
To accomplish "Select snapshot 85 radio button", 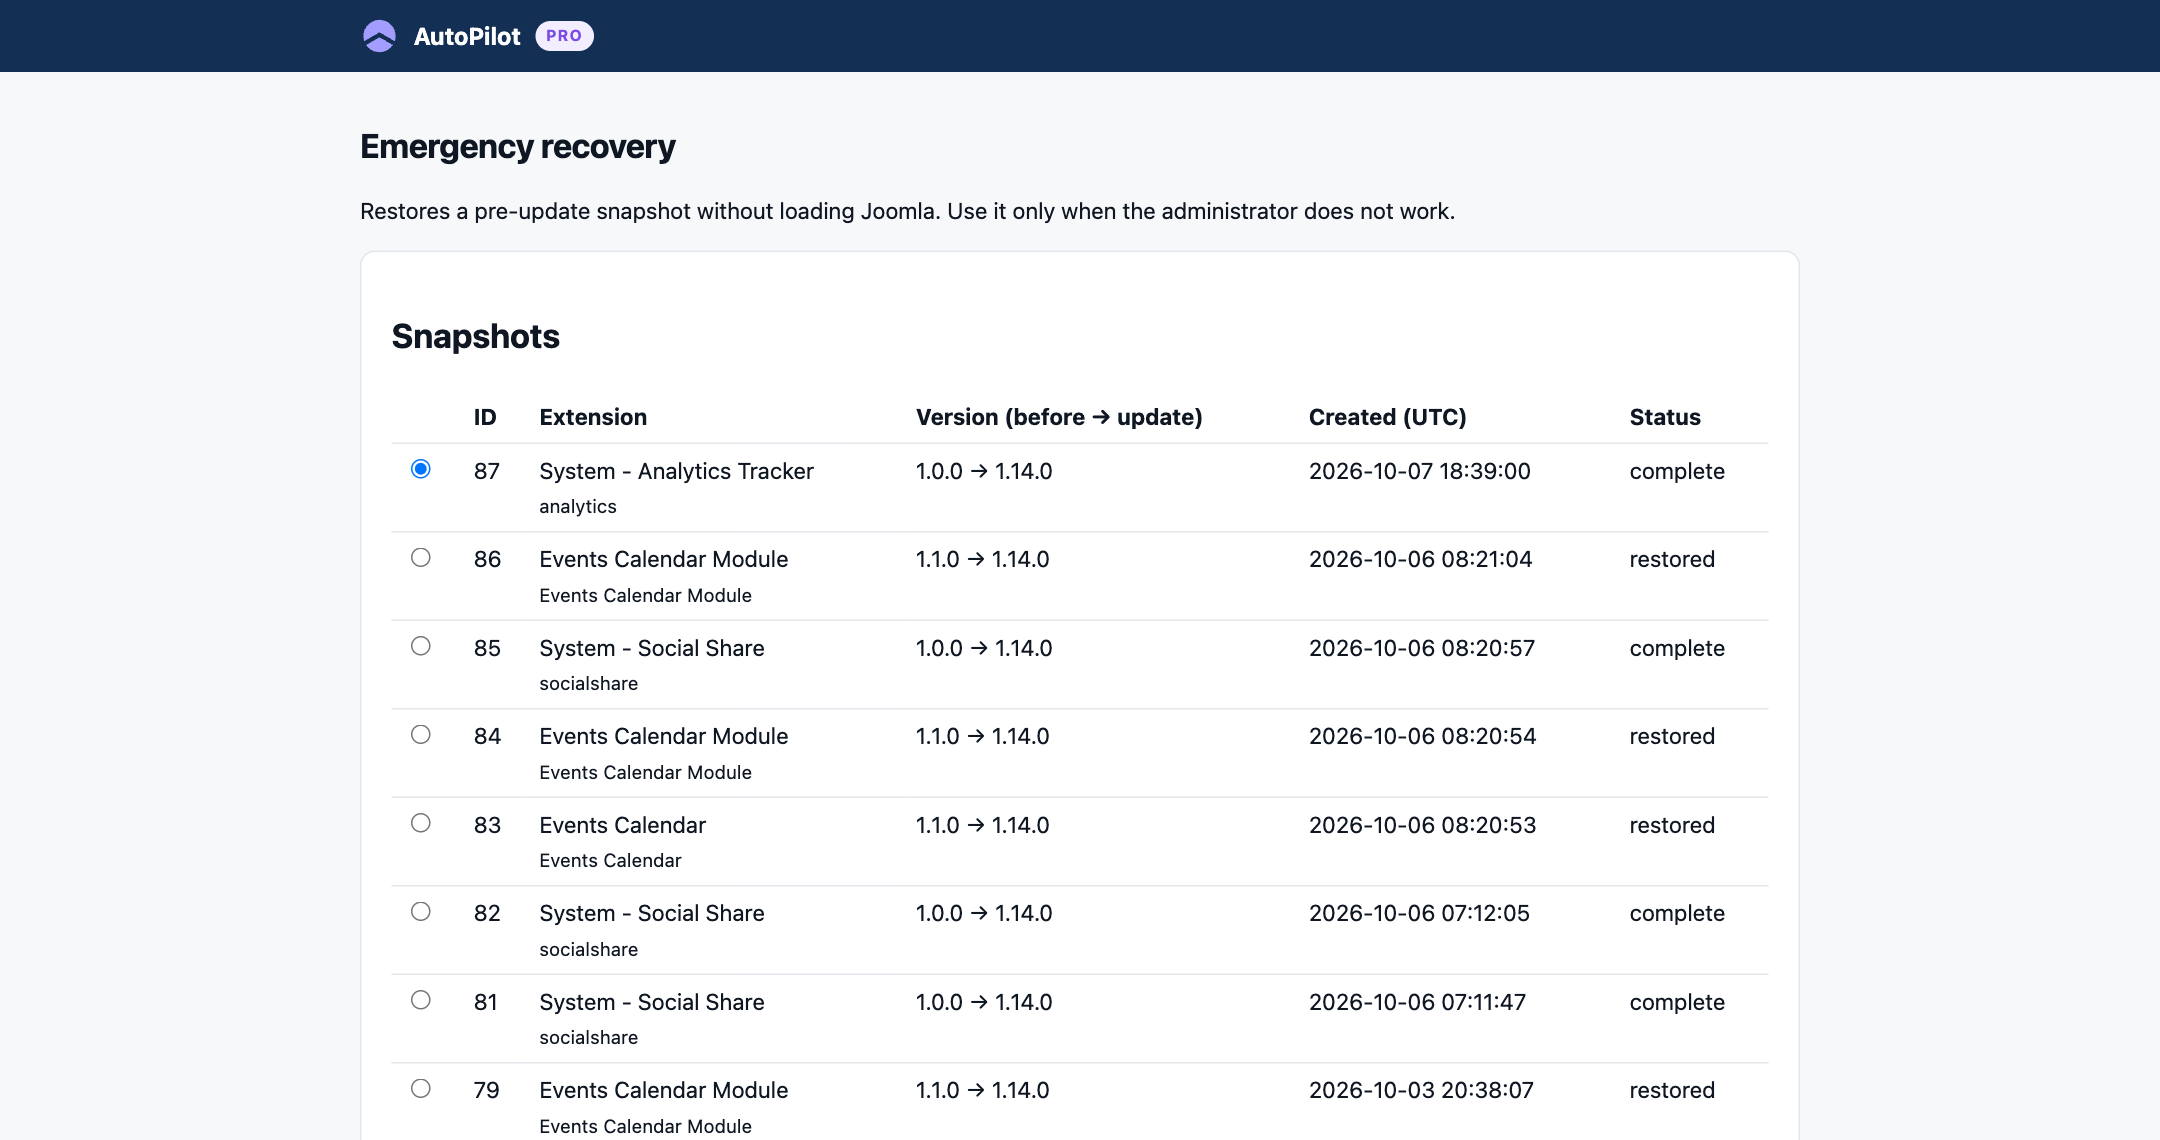I will pyautogui.click(x=421, y=646).
